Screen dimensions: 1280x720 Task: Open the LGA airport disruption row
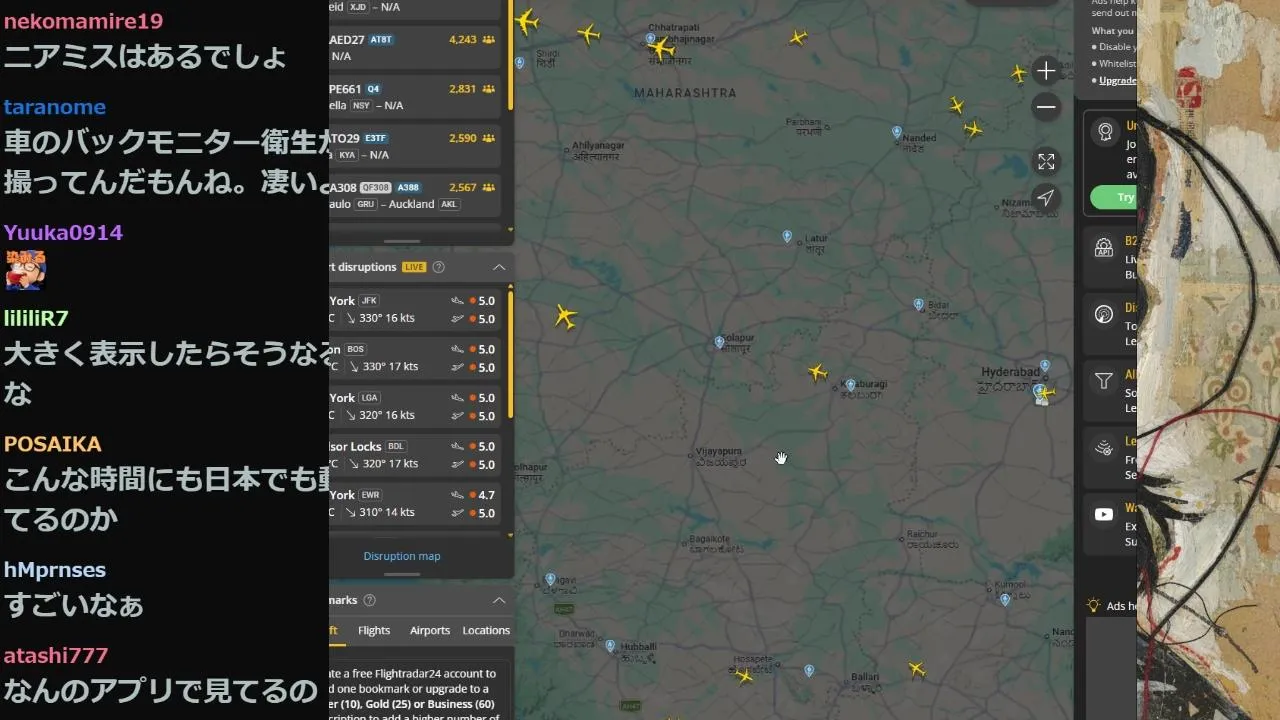coord(415,406)
